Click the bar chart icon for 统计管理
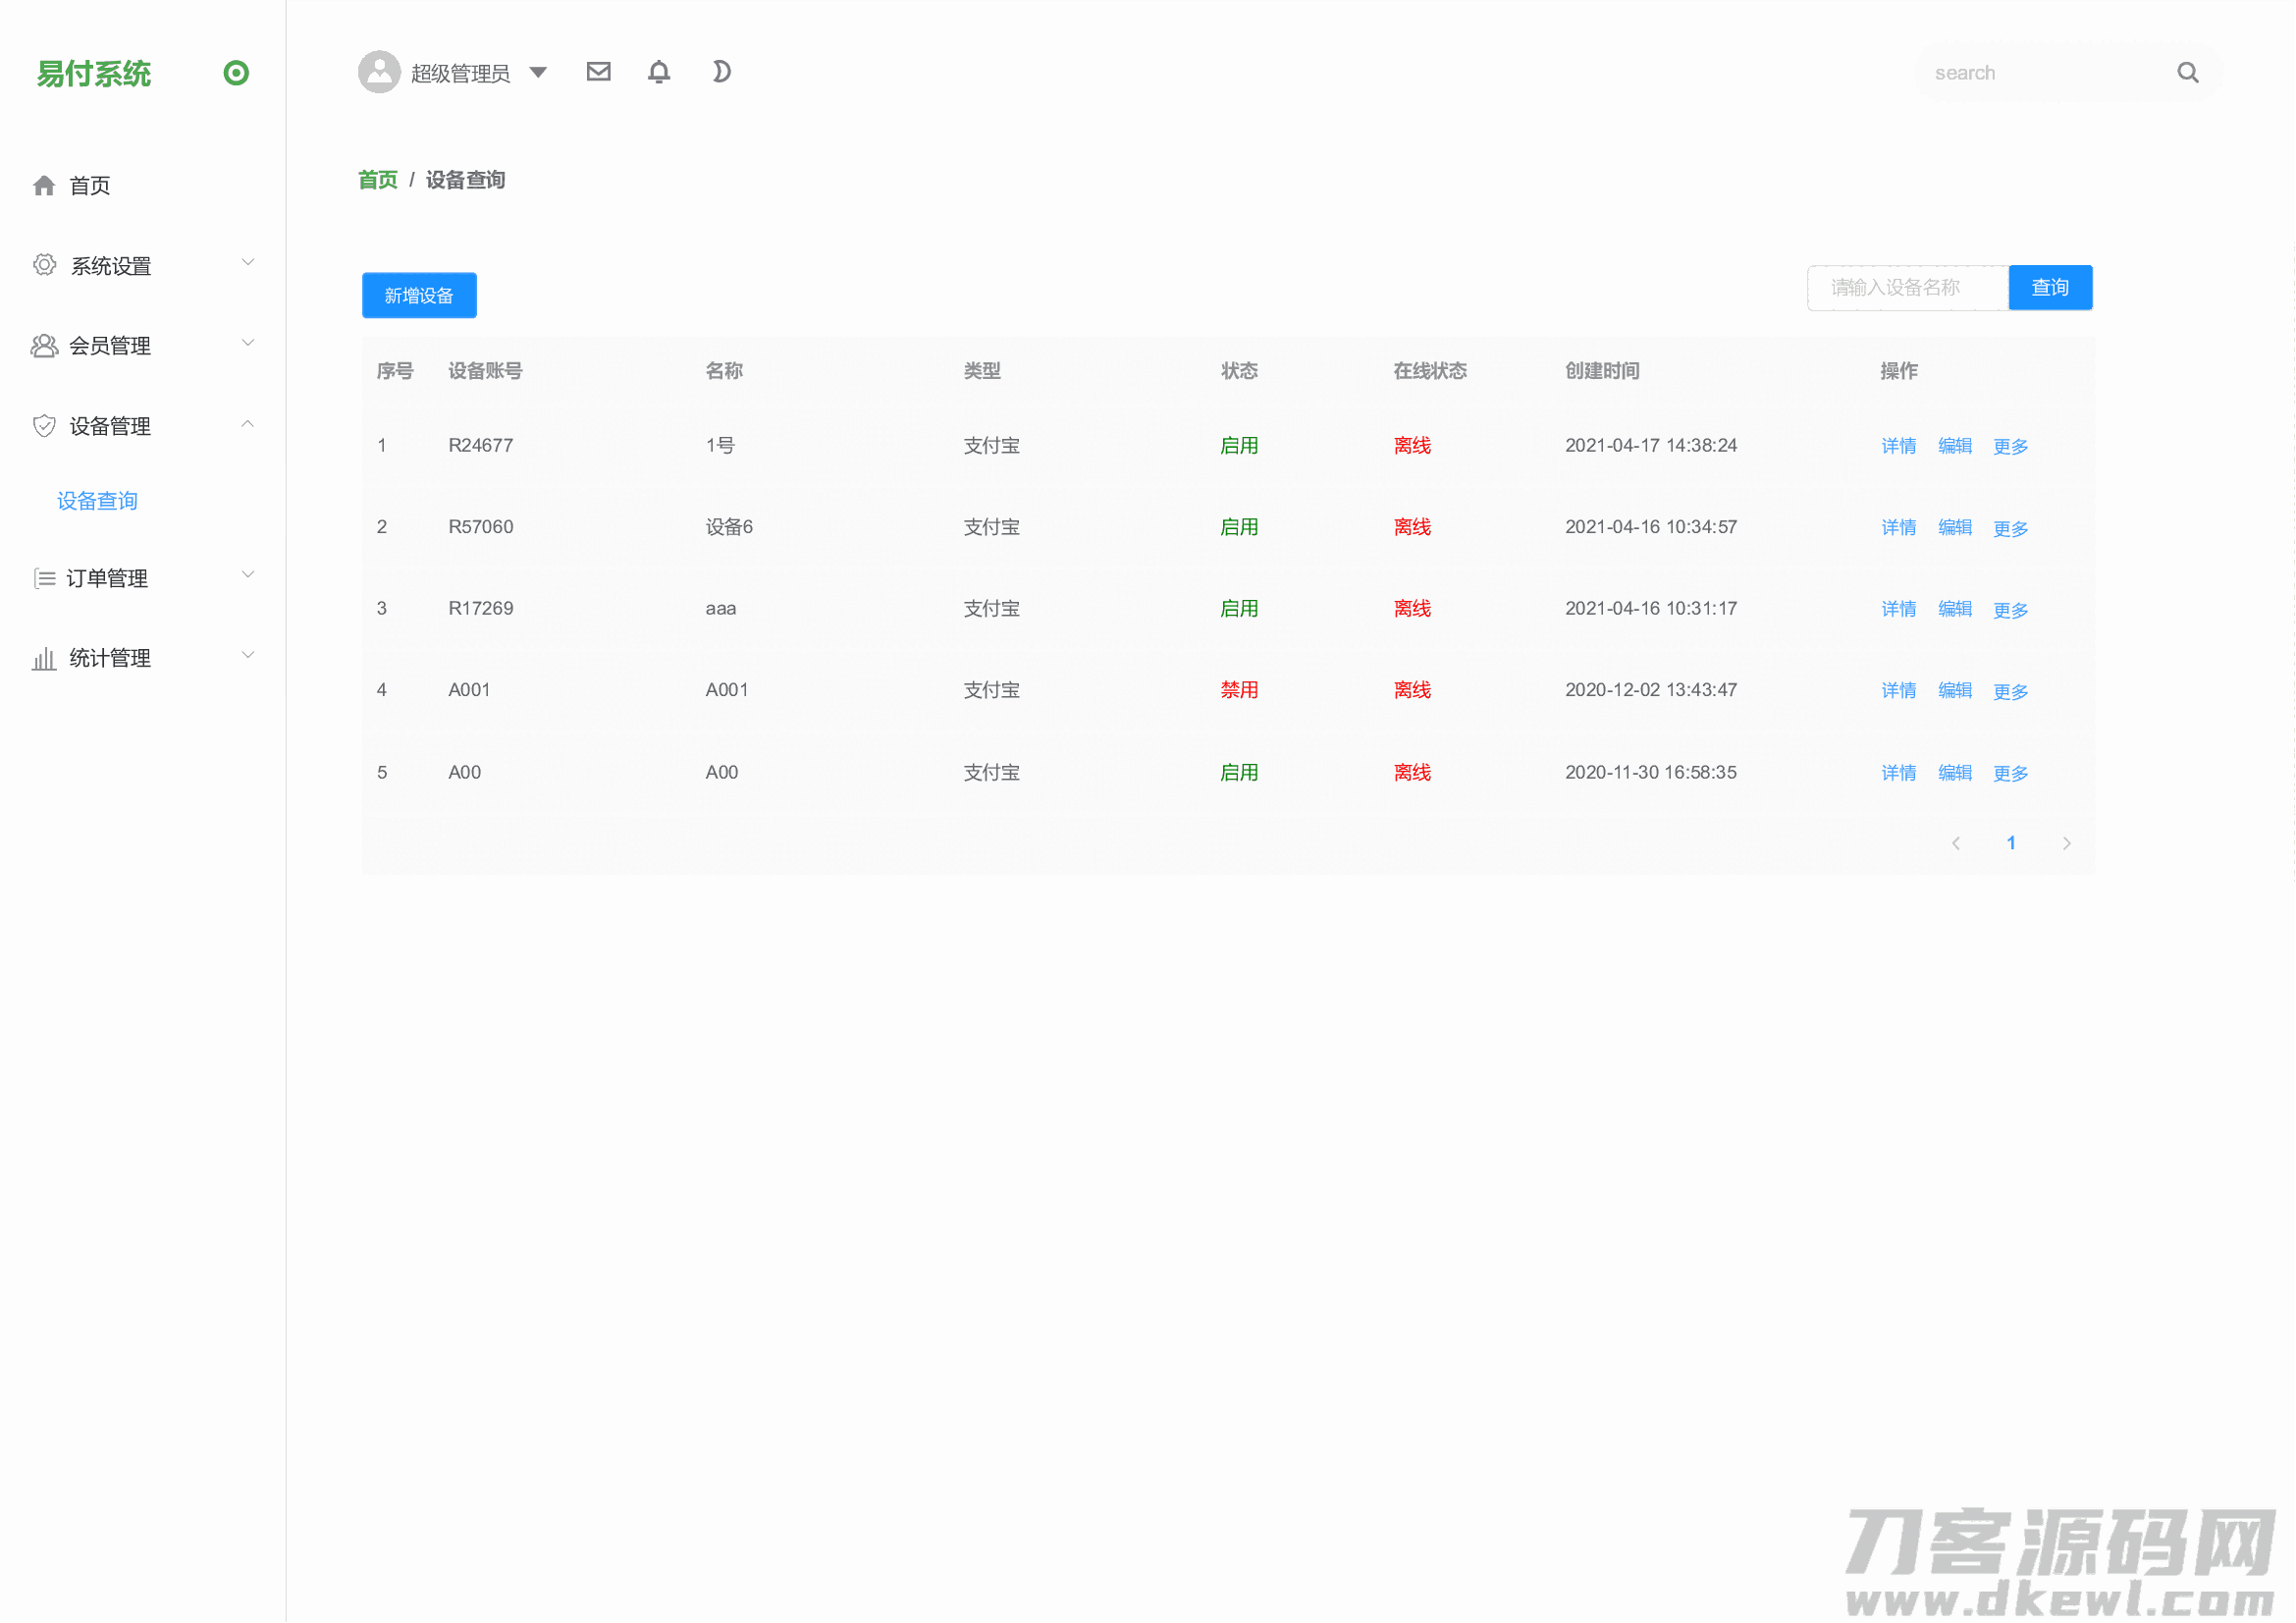This screenshot has height=1623, width=2296. click(44, 658)
